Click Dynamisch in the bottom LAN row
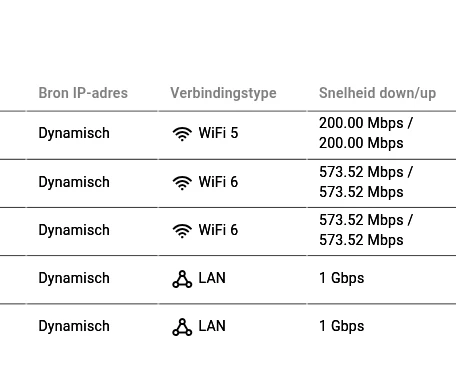Screen dimensions: 456x377 point(74,326)
